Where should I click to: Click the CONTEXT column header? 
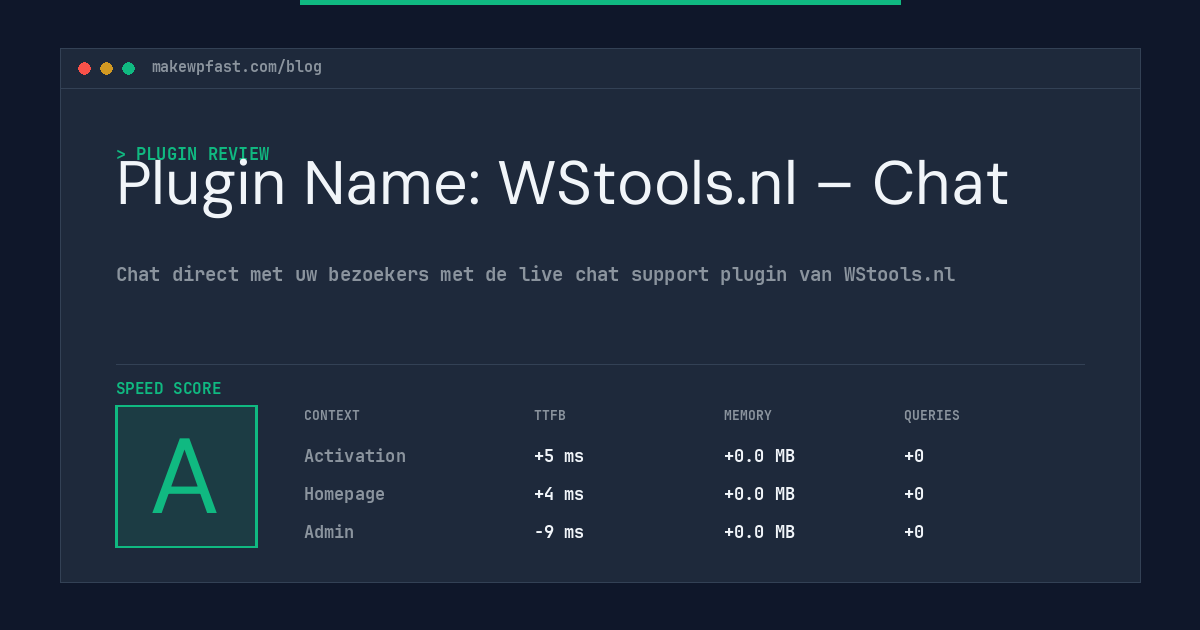click(x=332, y=415)
